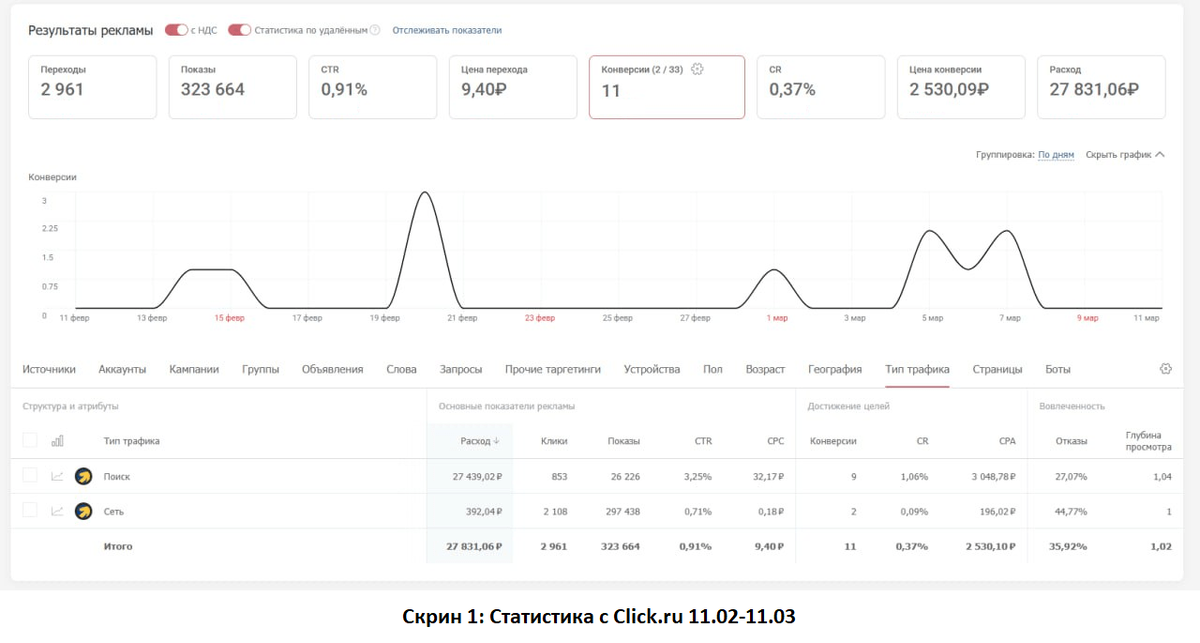1200x643 pixels.
Task: Switch to Объявления tab
Action: point(332,369)
